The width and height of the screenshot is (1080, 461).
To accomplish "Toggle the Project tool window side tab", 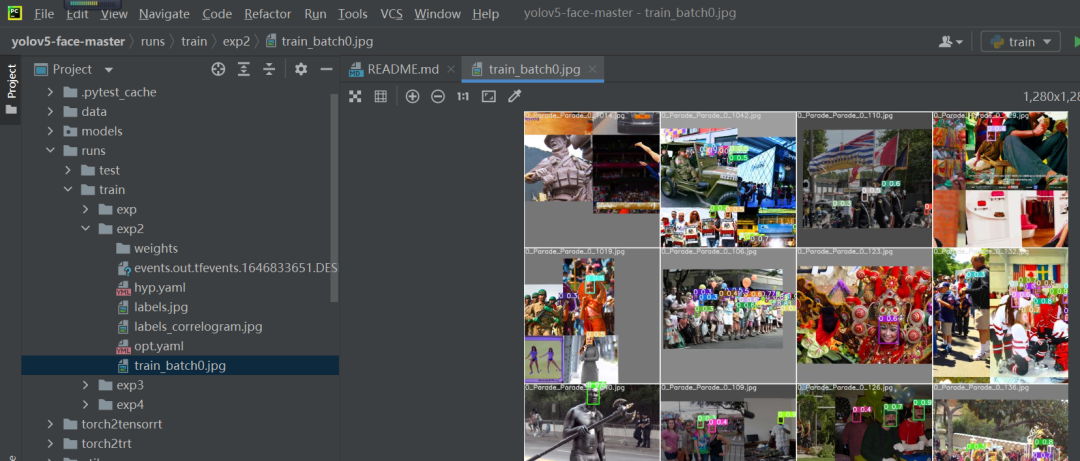I will coord(11,88).
